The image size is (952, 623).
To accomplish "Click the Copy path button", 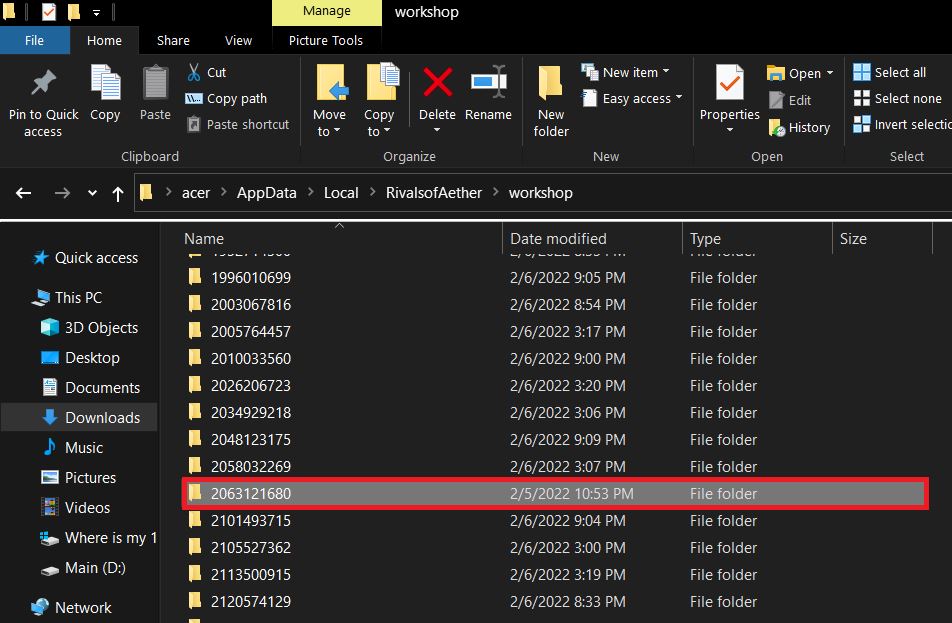I will (x=226, y=98).
